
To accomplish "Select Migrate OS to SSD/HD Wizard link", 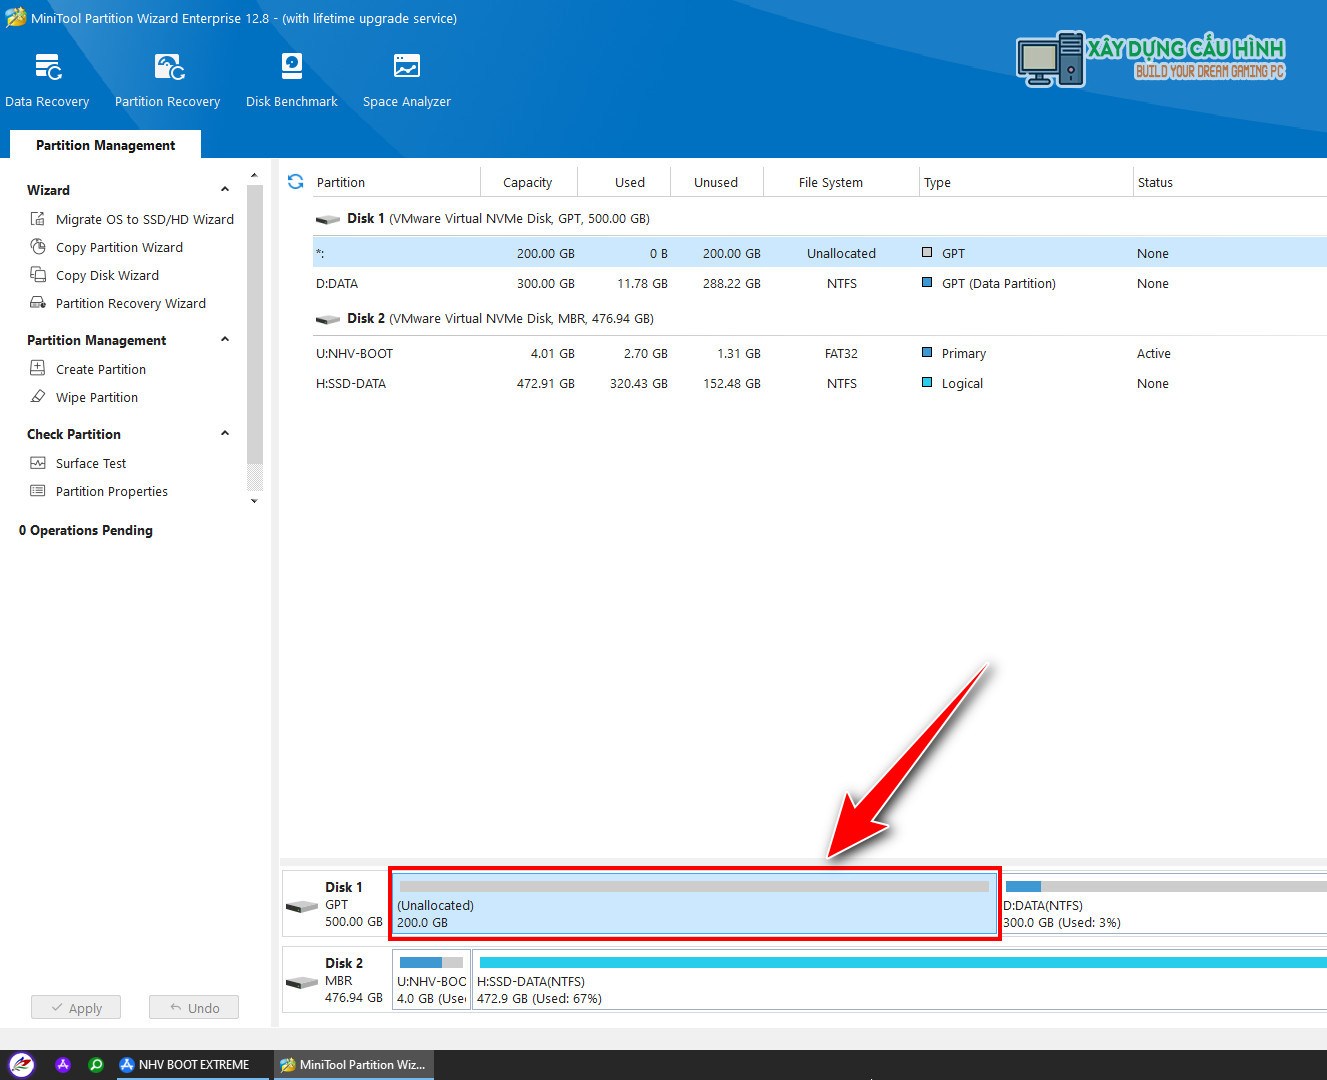I will 145,219.
